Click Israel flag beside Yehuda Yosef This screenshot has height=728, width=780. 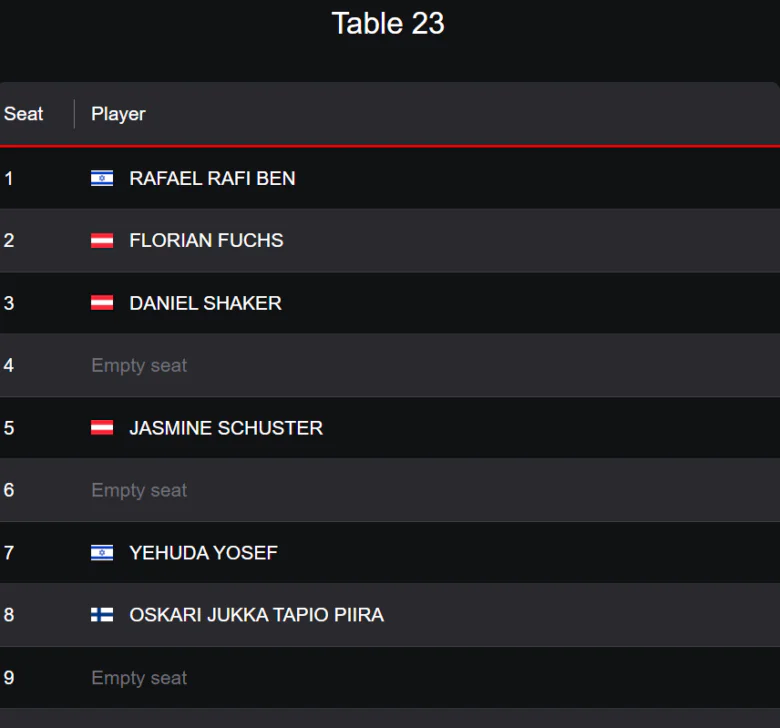[102, 553]
